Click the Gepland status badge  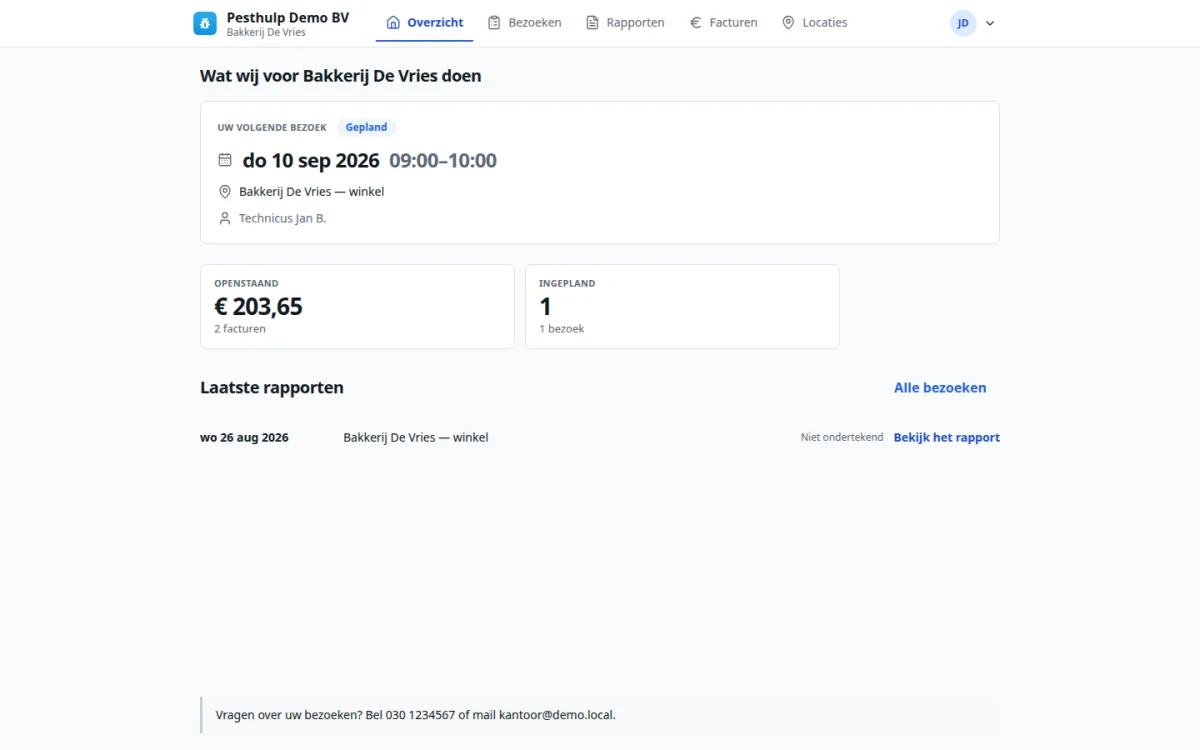click(x=366, y=127)
